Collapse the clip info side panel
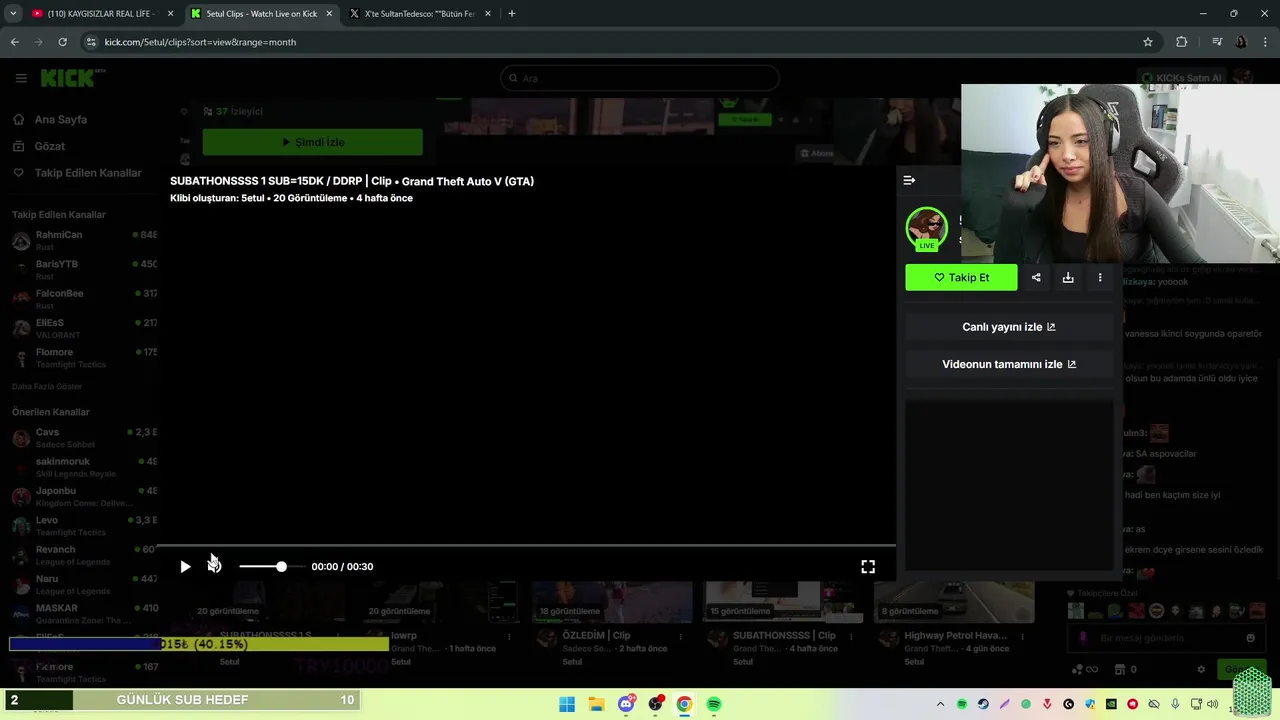1280x720 pixels. [909, 180]
